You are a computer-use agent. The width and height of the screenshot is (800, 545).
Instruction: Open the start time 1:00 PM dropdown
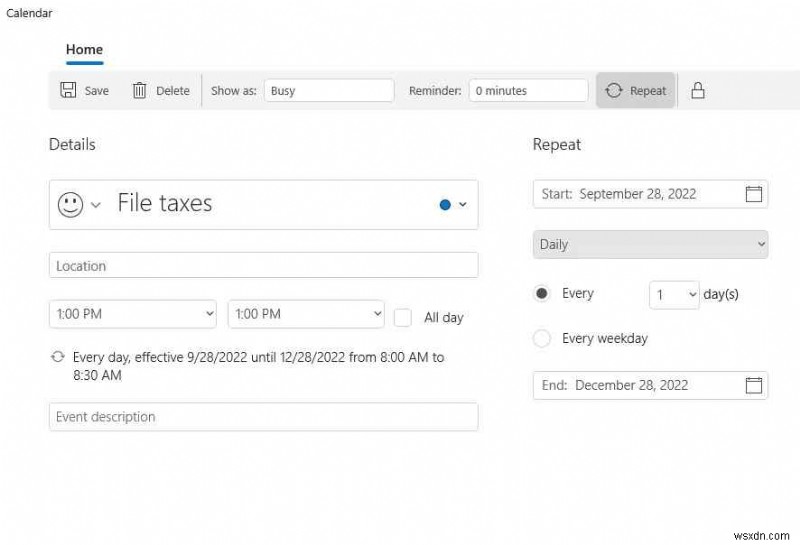coord(133,314)
